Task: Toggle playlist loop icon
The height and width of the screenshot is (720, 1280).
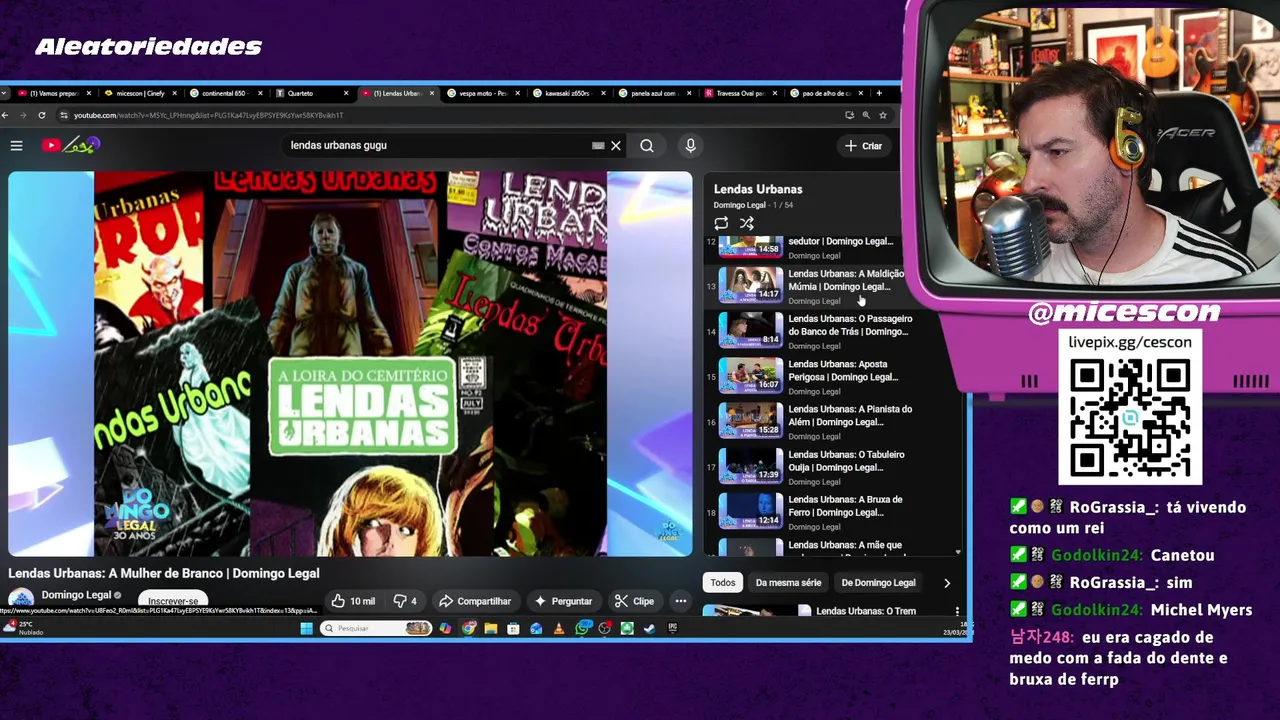Action: [721, 223]
